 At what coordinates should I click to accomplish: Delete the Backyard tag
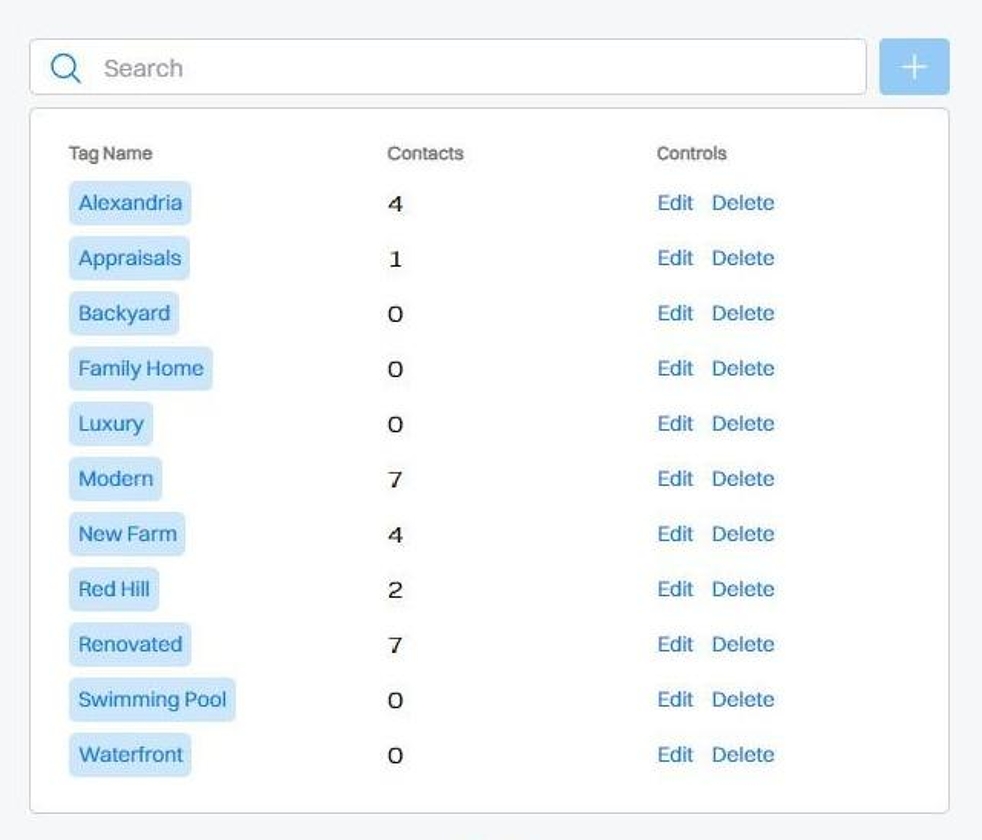tap(743, 313)
